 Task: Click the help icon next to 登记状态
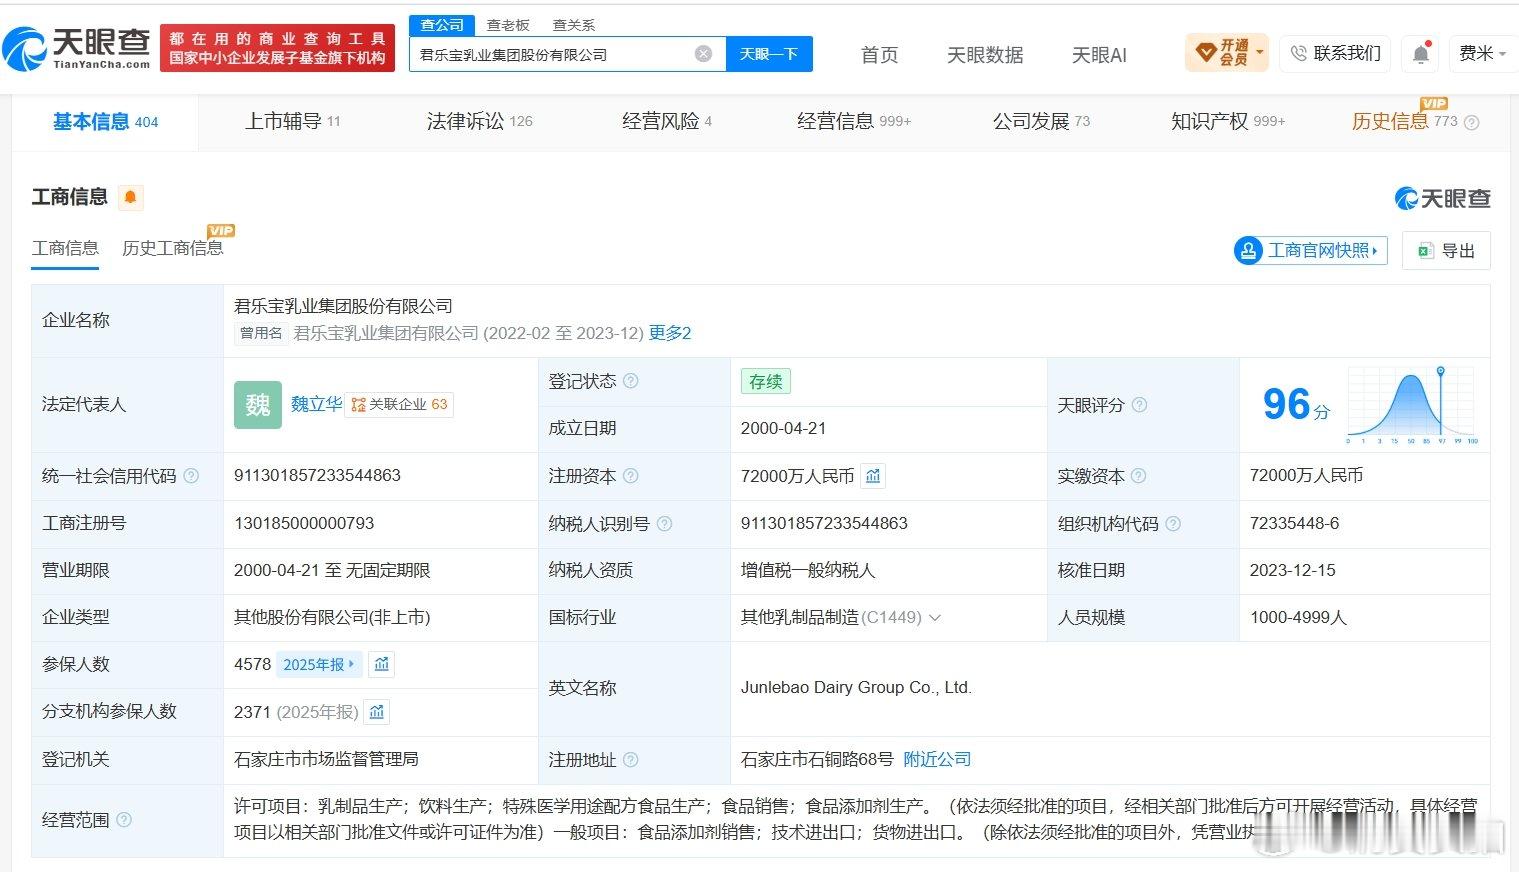[x=630, y=381]
